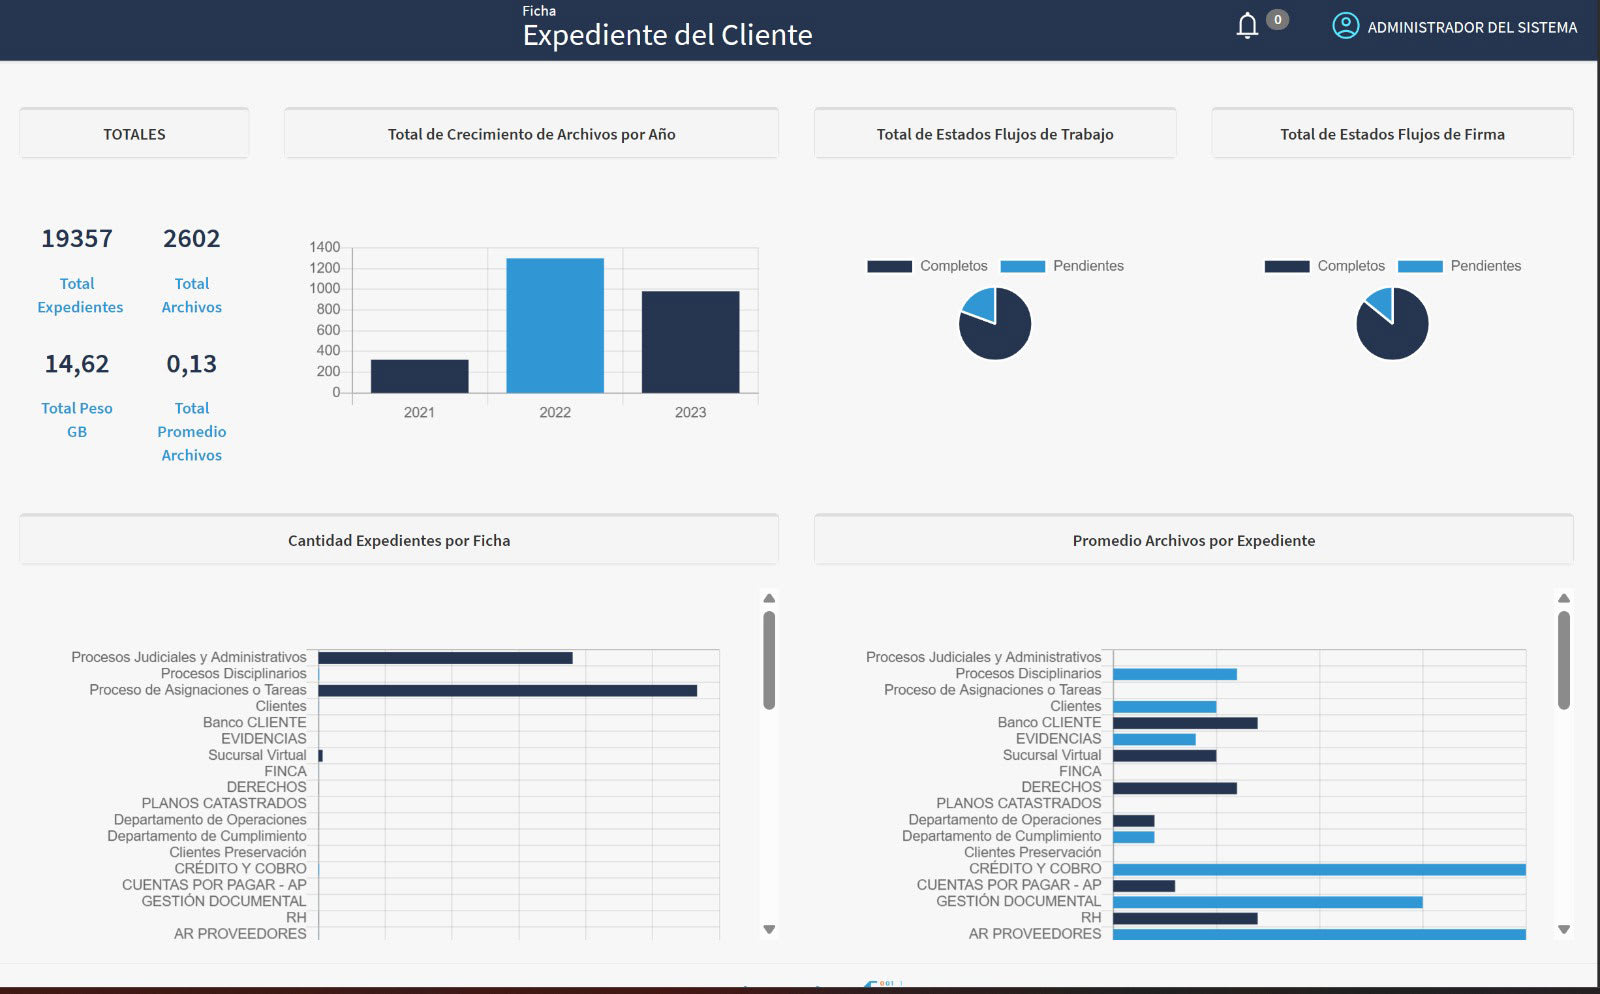Click the down arrow of Cantidad Expedientes scrollbar

pos(769,929)
